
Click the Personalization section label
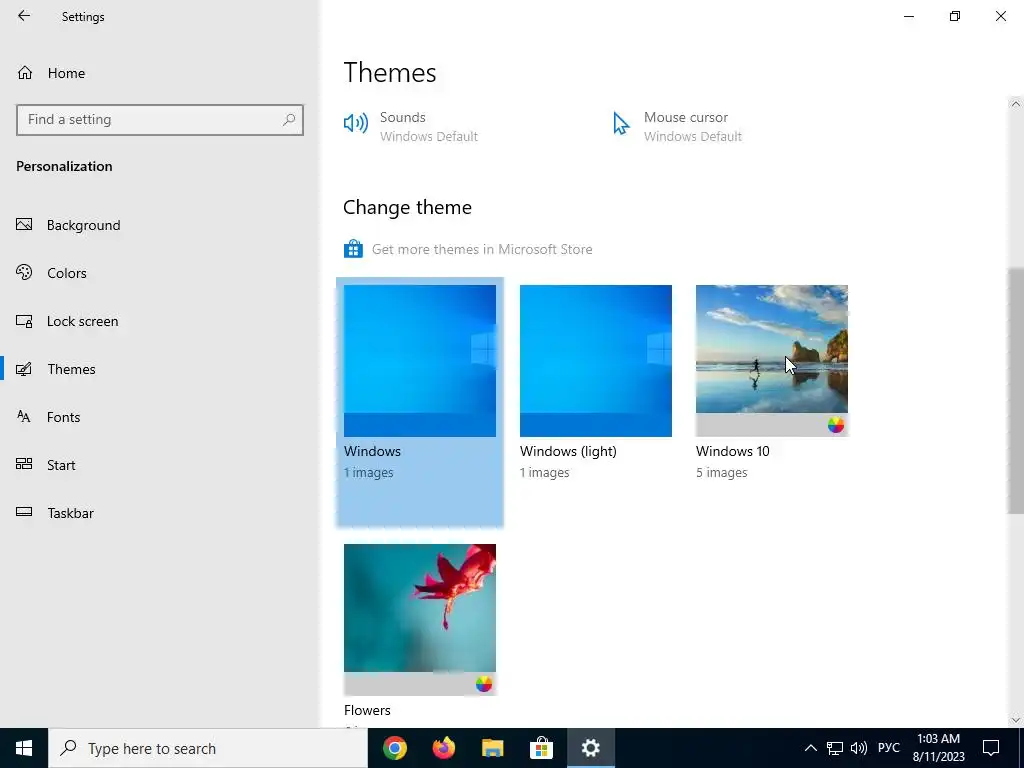tap(64, 167)
